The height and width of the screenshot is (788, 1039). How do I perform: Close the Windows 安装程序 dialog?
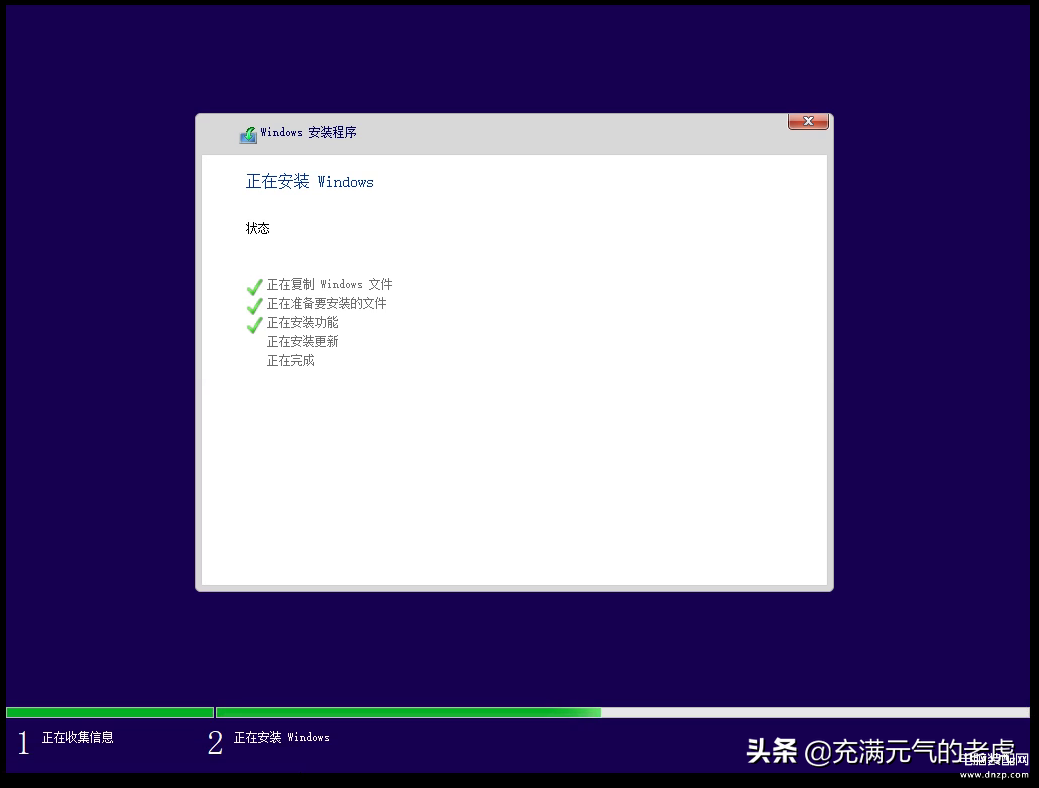point(808,121)
